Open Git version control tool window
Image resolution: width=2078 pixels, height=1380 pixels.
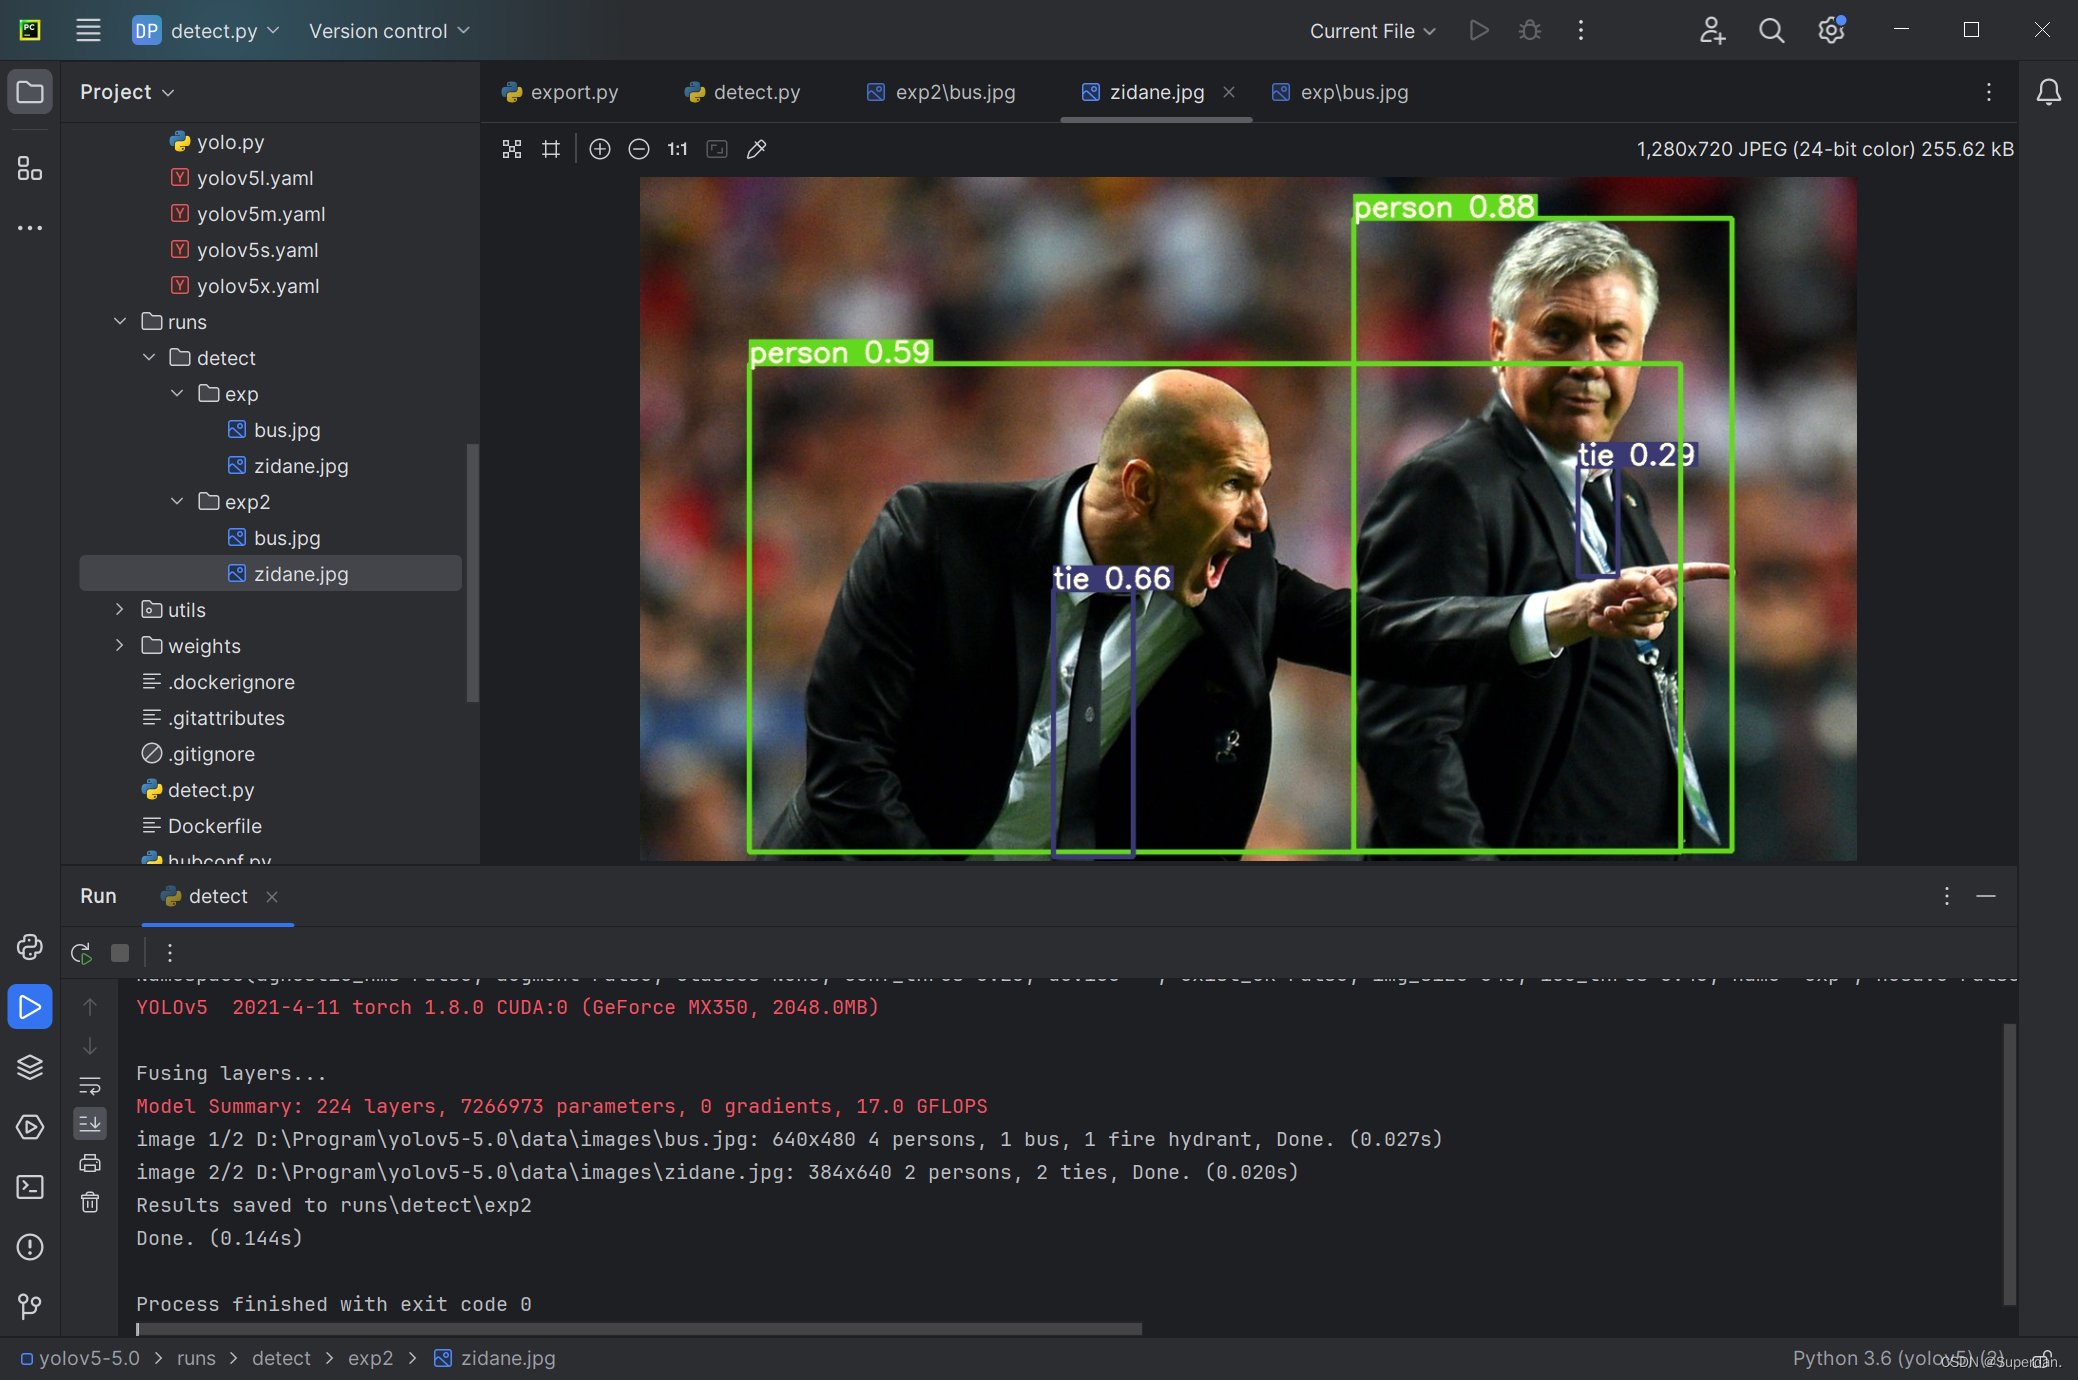(x=30, y=1306)
